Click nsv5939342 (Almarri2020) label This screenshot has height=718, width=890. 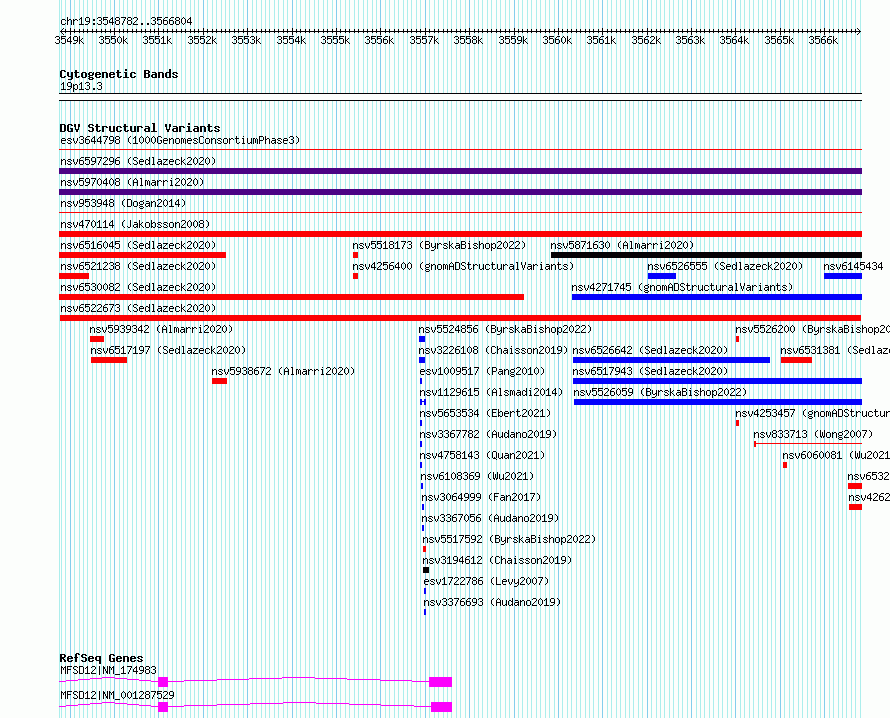pos(161,329)
